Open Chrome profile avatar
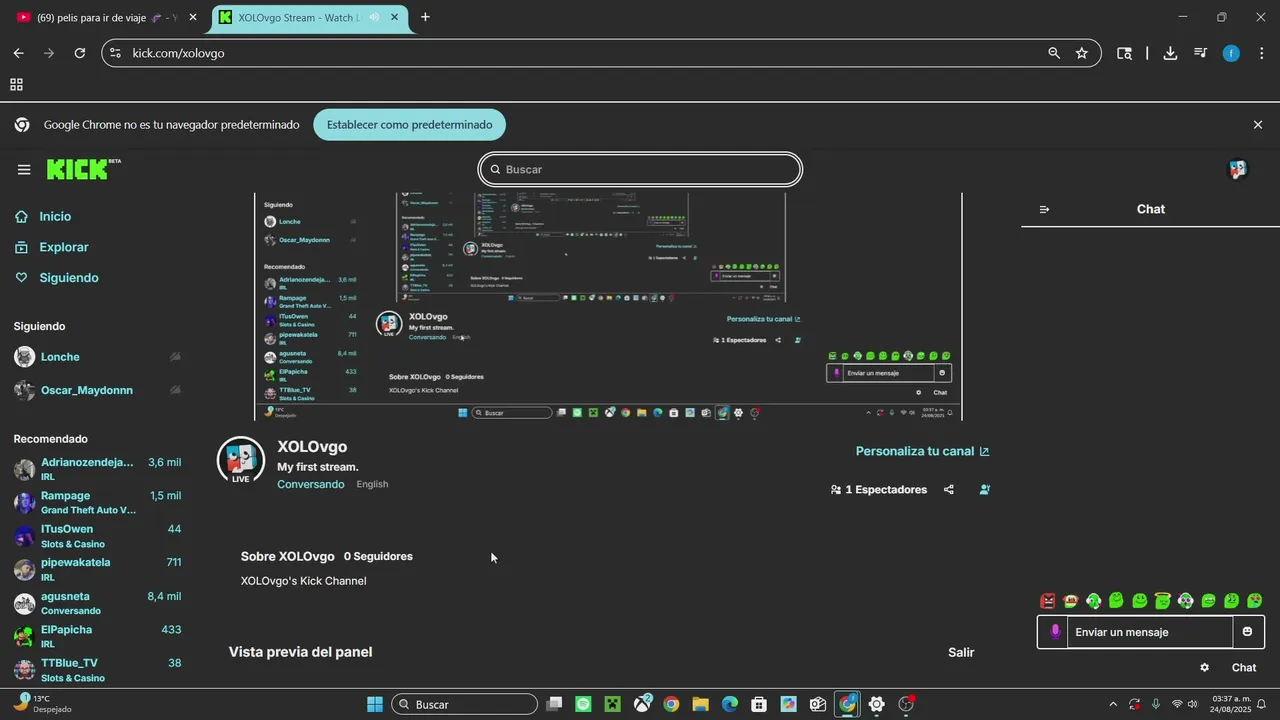 point(1231,53)
